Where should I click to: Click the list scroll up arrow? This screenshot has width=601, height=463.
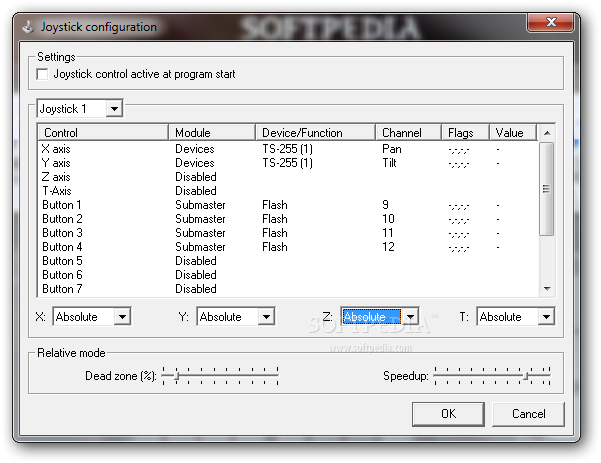click(x=547, y=133)
